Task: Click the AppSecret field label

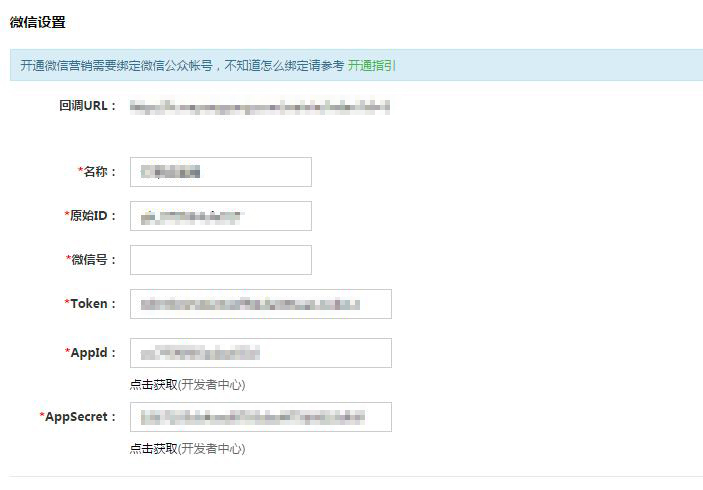Action: tap(79, 417)
